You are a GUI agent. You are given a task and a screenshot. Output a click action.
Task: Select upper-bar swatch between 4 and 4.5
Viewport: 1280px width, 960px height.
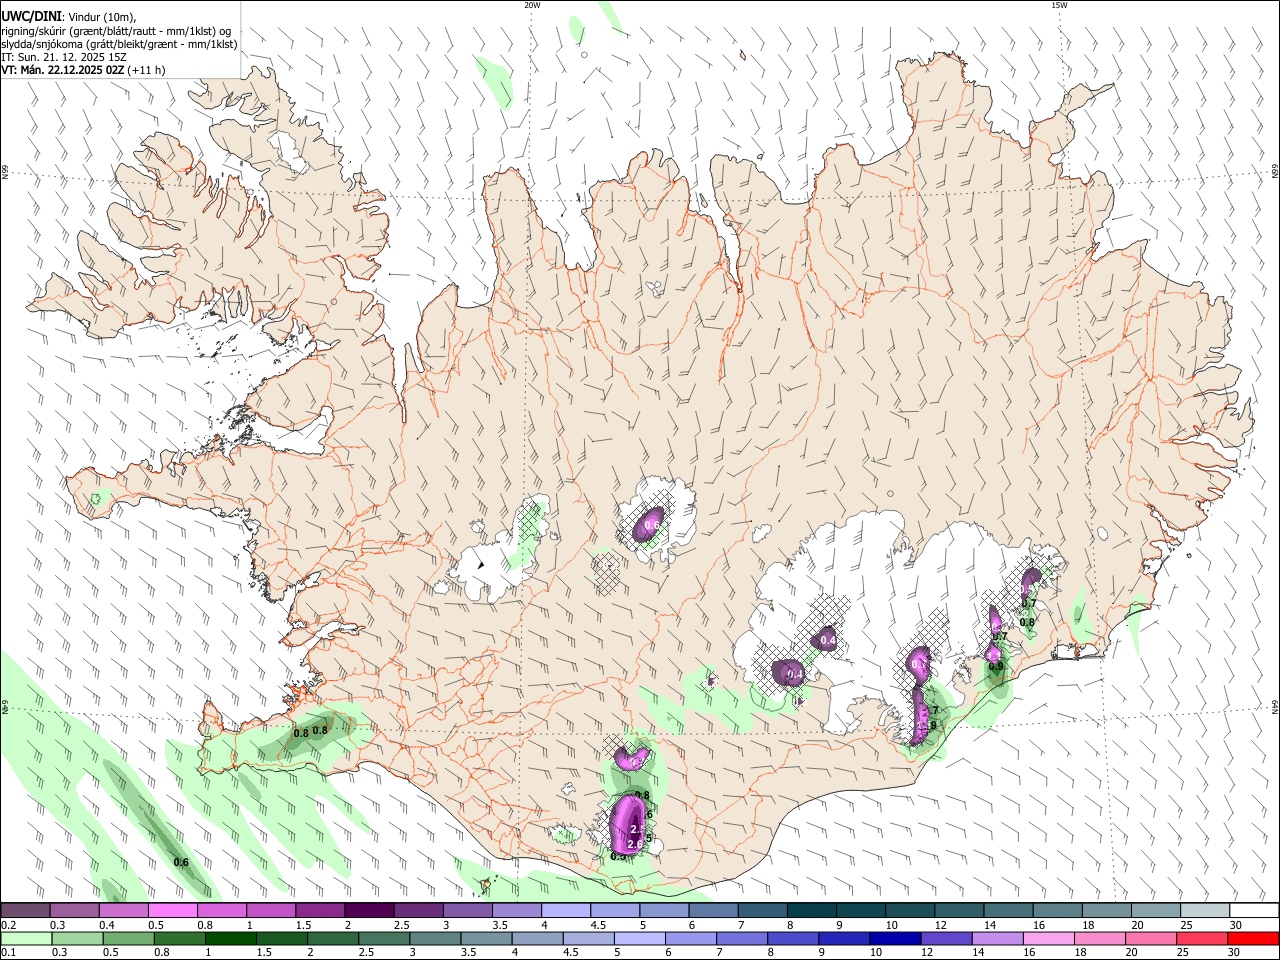point(566,911)
